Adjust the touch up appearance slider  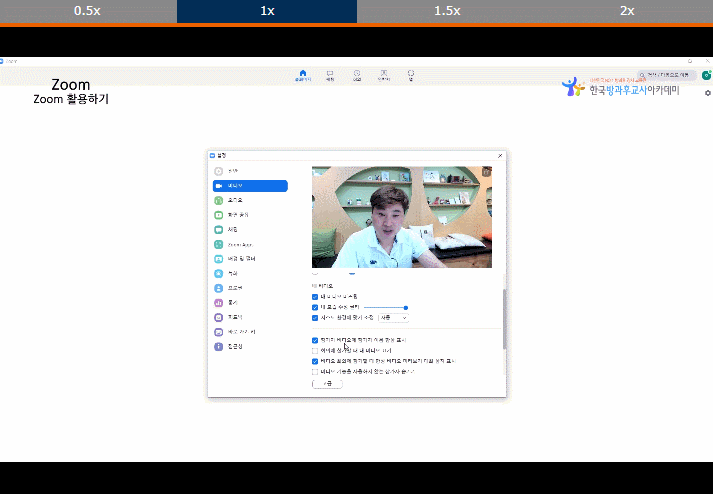click(385, 307)
